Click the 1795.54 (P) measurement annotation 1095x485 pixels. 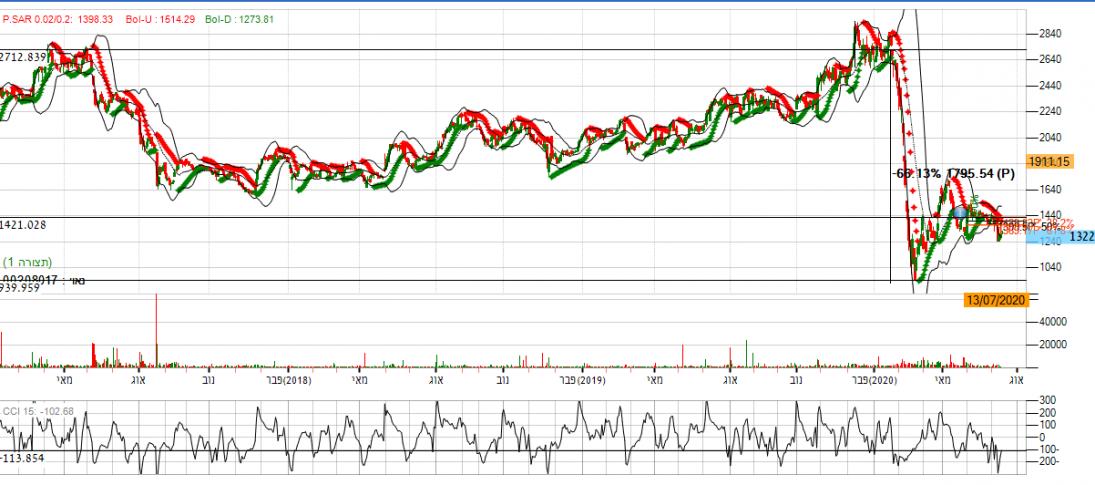[x=981, y=173]
